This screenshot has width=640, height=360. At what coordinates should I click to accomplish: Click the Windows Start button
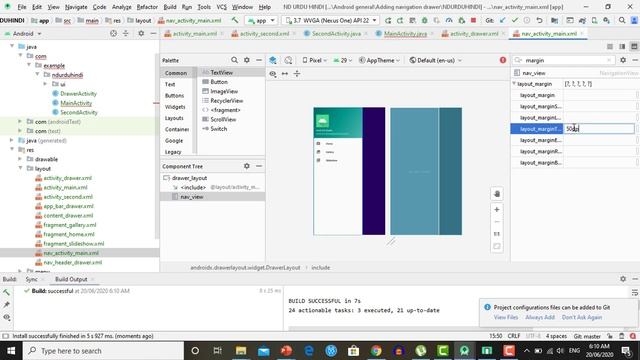(11, 351)
